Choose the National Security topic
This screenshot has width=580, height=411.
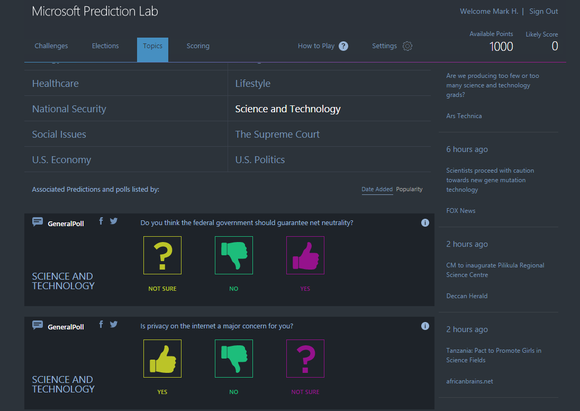[x=69, y=109]
